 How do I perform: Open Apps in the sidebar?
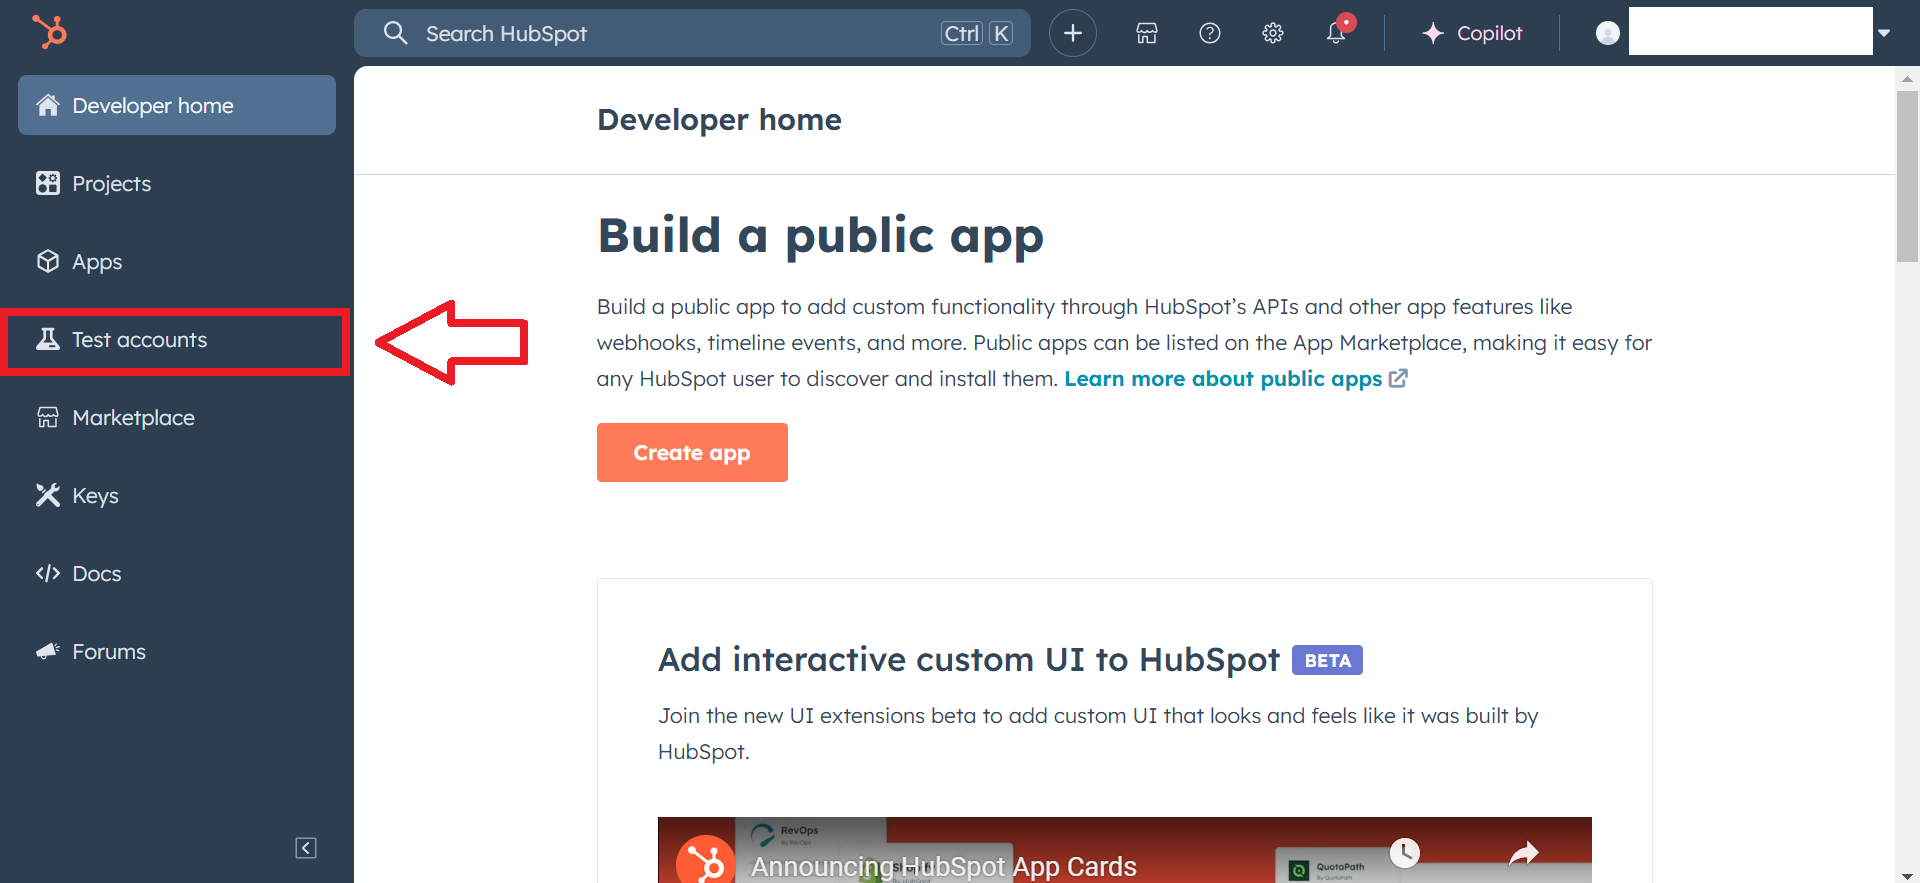pos(177,261)
